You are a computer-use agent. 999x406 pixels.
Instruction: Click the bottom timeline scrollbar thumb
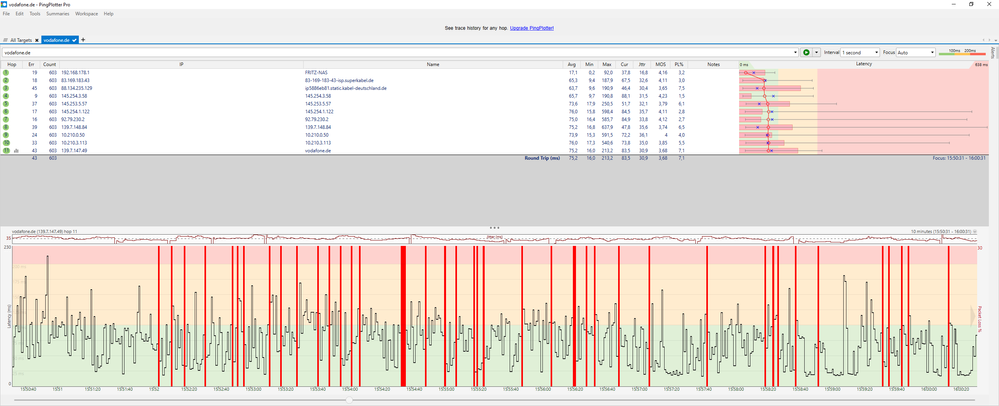point(349,400)
